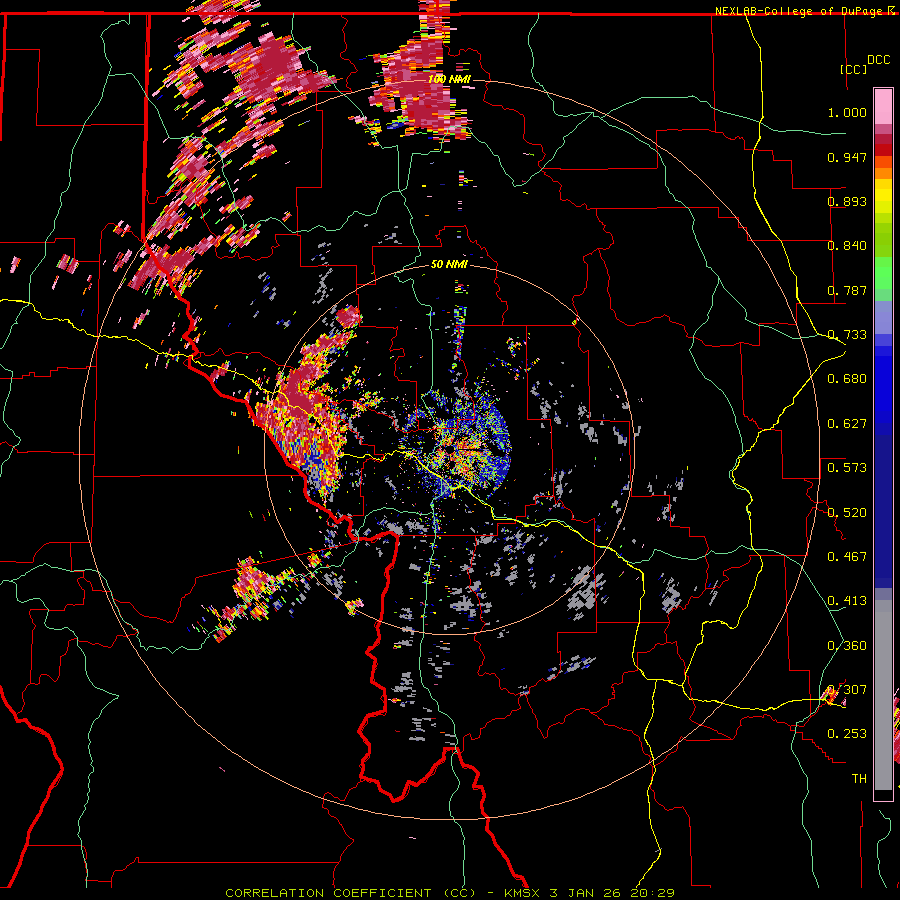
Task: Click the 0.520 legend value
Action: coord(847,513)
